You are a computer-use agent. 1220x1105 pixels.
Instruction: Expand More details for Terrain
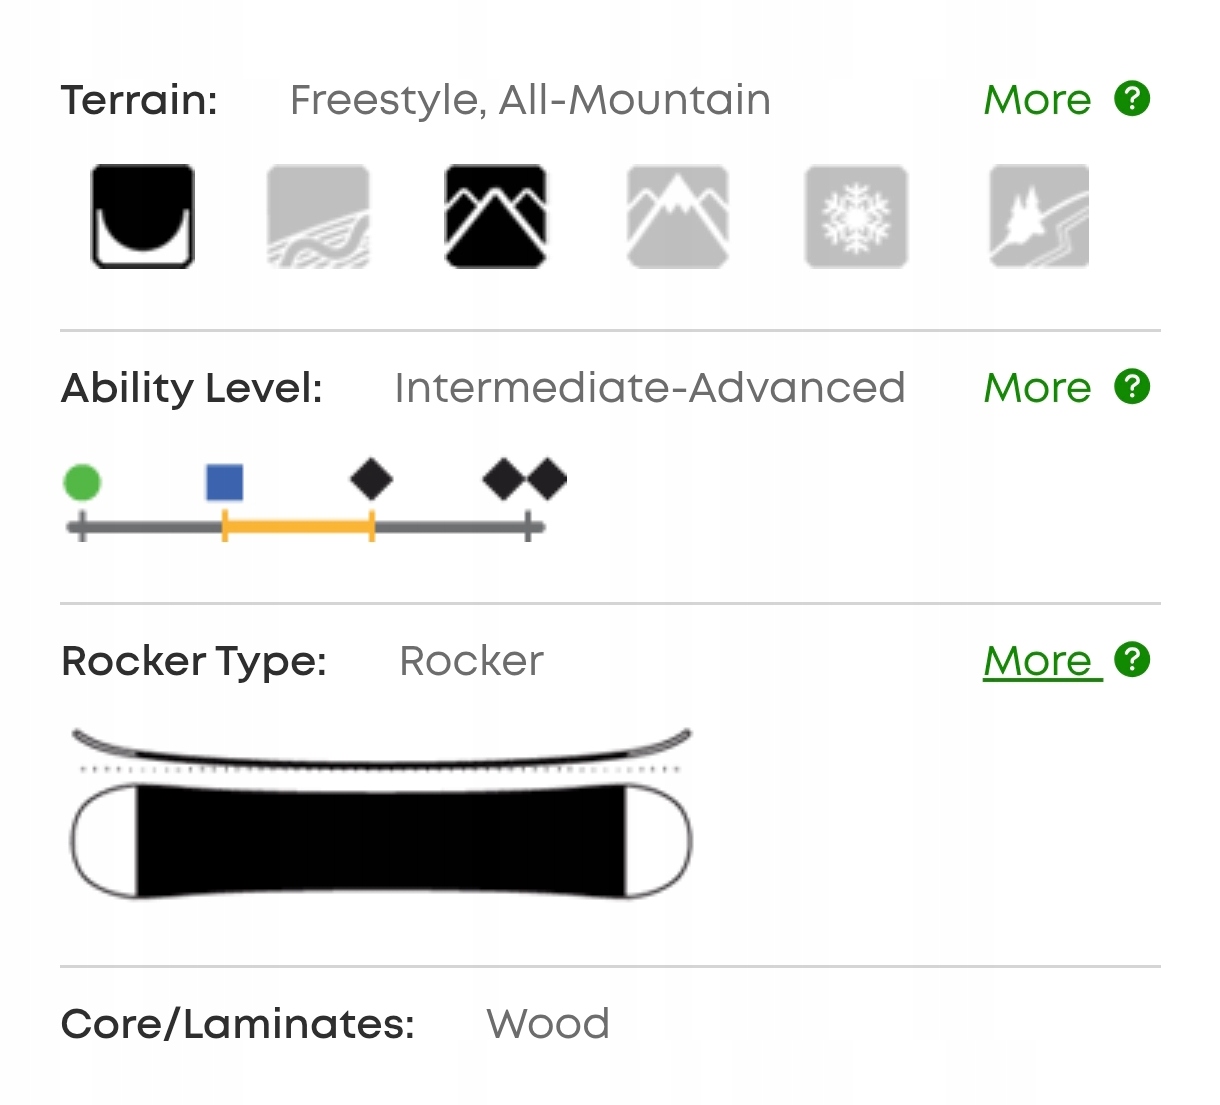point(1037,100)
